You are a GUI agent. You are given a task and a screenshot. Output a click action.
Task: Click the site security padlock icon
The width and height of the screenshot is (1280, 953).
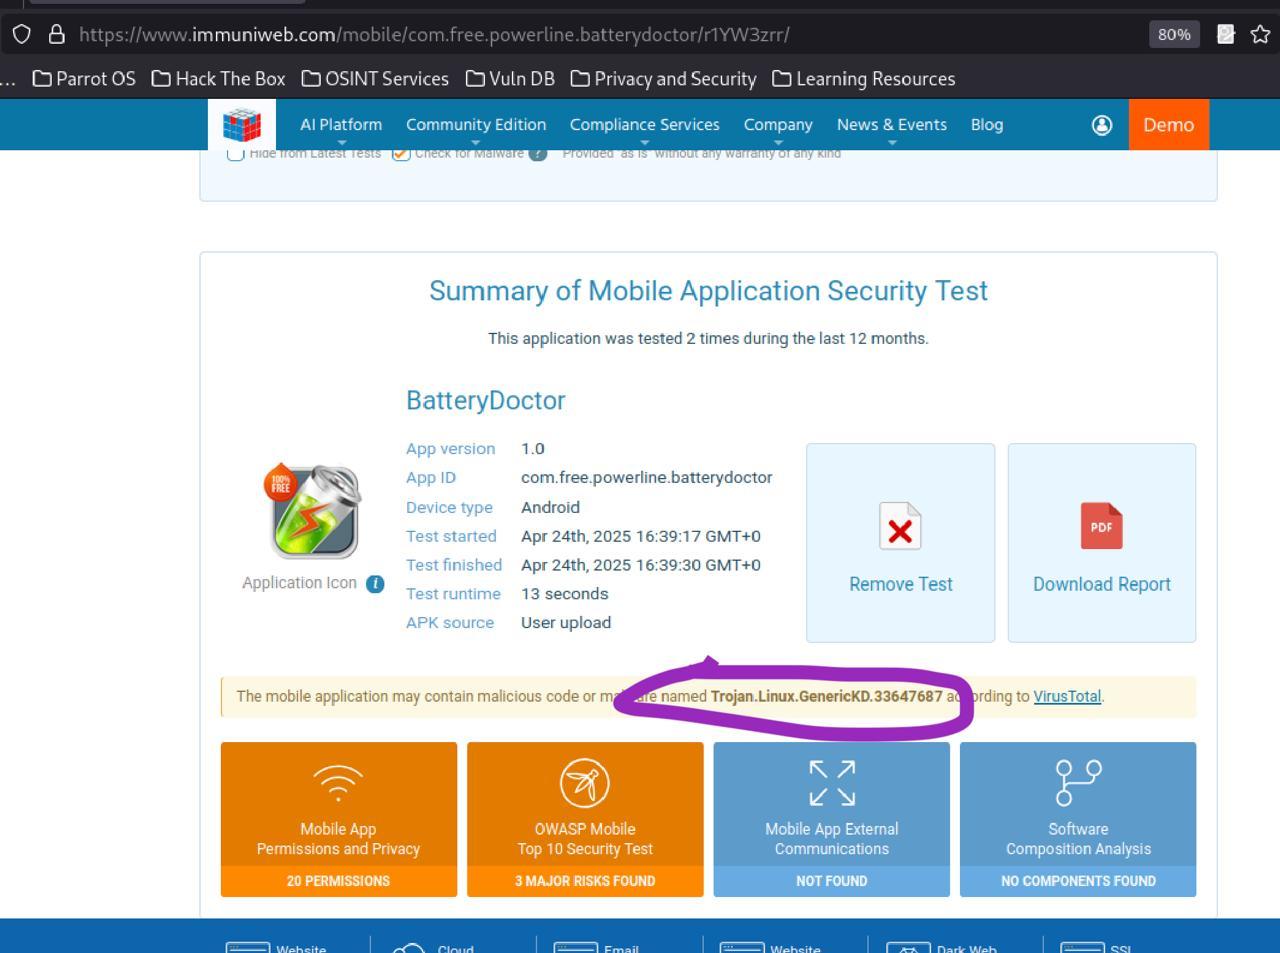57,34
